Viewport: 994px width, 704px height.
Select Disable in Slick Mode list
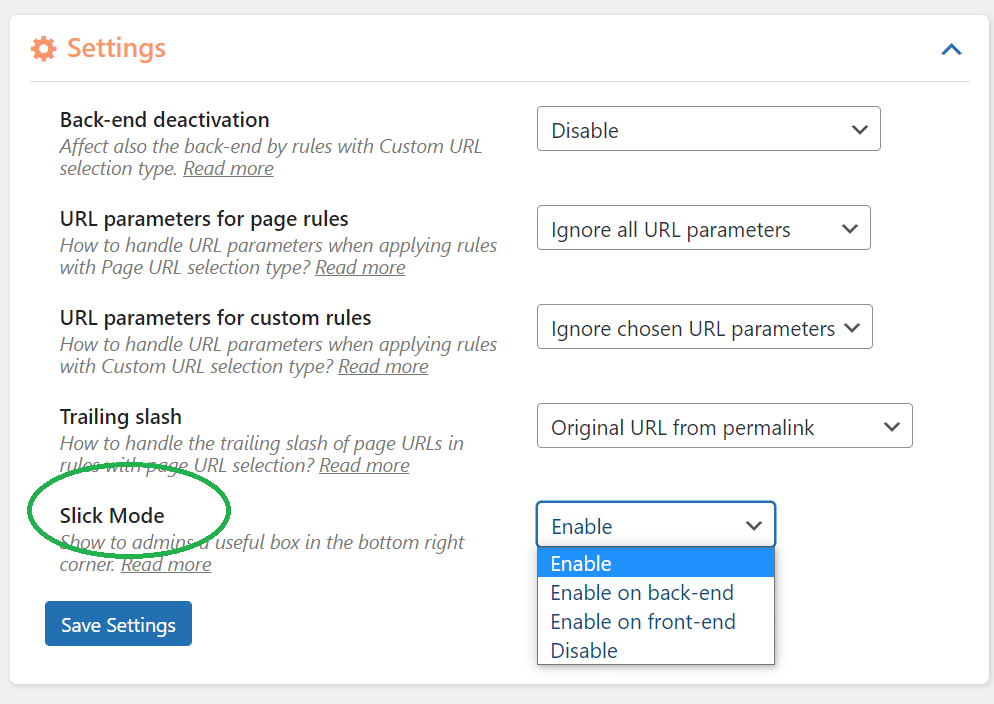click(655, 650)
